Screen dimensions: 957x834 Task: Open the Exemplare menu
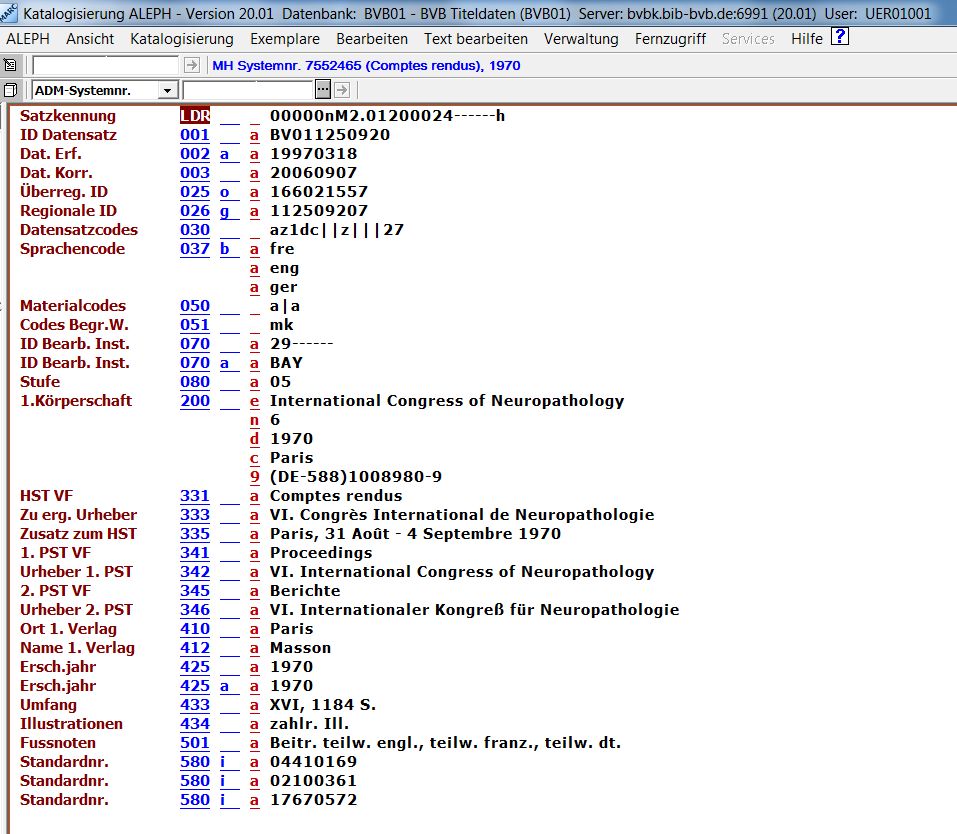click(x=285, y=39)
